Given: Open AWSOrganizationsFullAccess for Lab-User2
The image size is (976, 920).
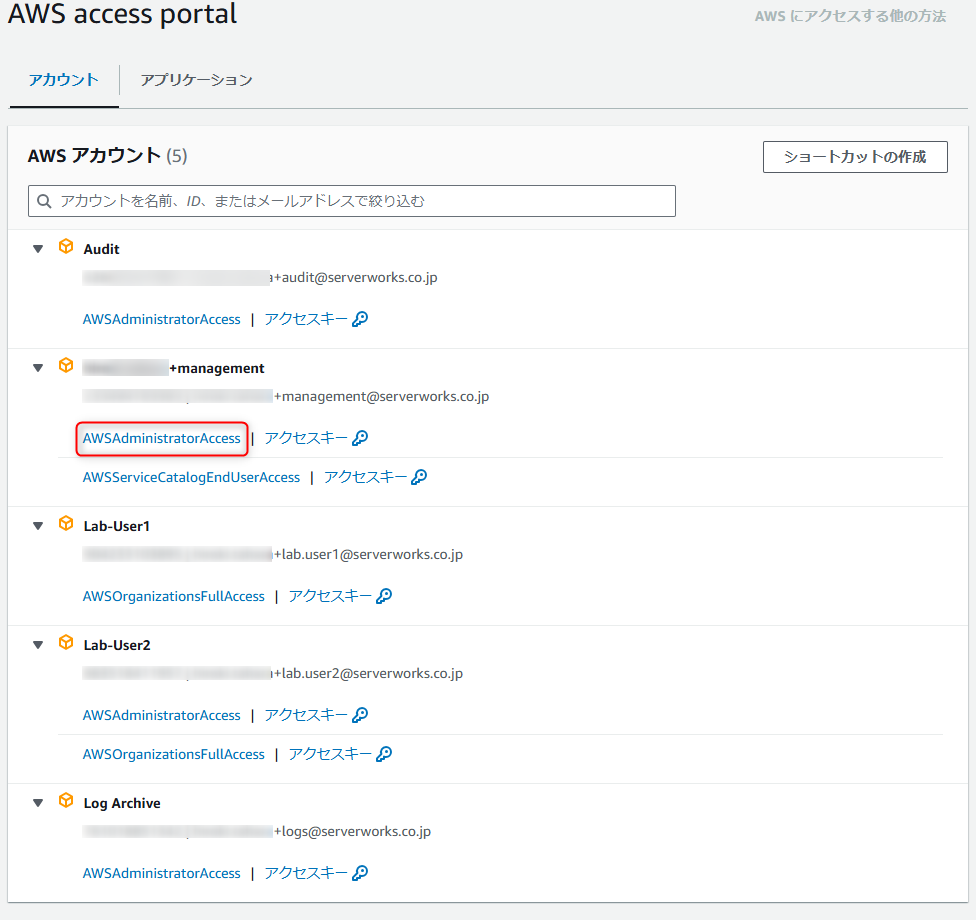Looking at the screenshot, I should (174, 754).
